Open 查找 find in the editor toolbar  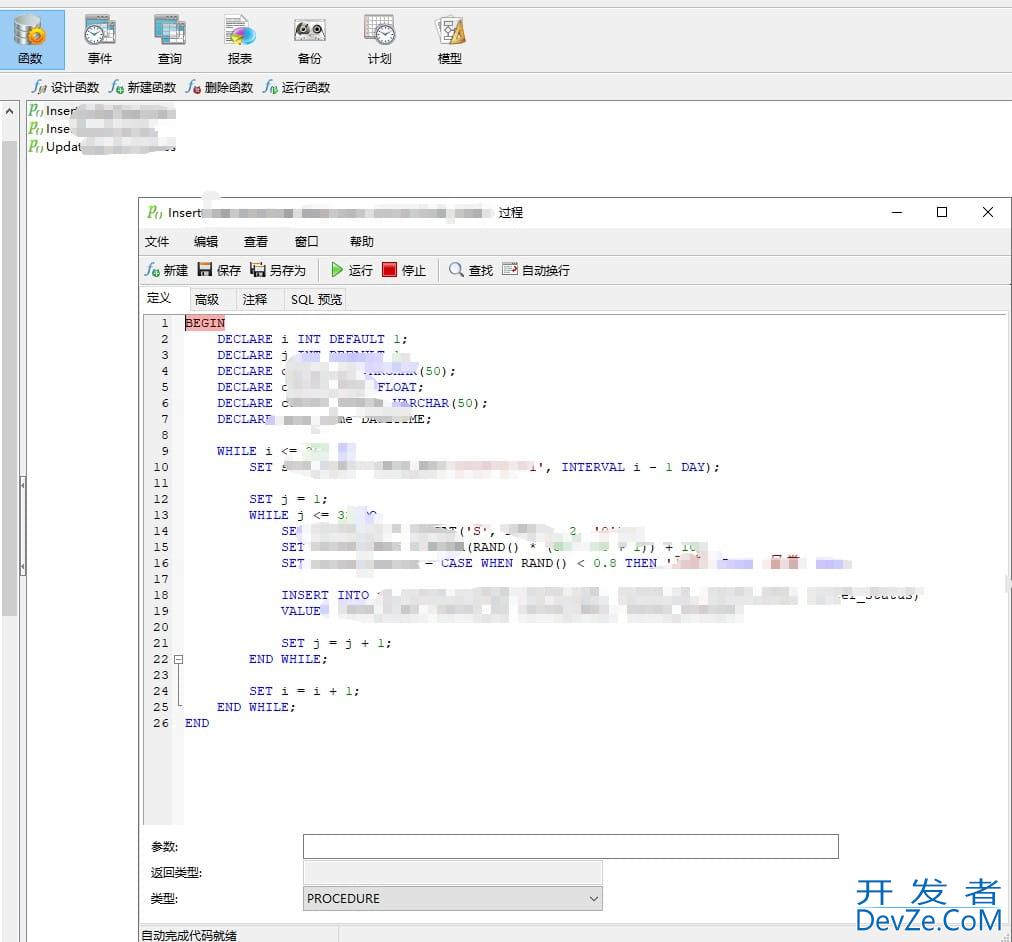471,270
